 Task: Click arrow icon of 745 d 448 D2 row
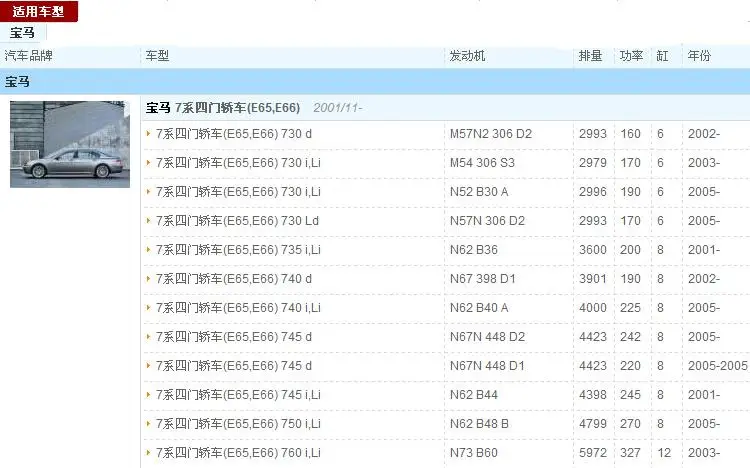[149, 336]
